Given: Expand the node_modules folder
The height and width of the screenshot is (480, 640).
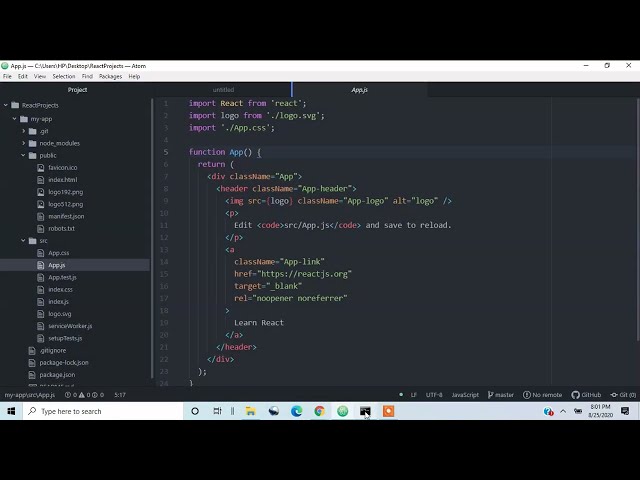Looking at the screenshot, I should coord(24,143).
